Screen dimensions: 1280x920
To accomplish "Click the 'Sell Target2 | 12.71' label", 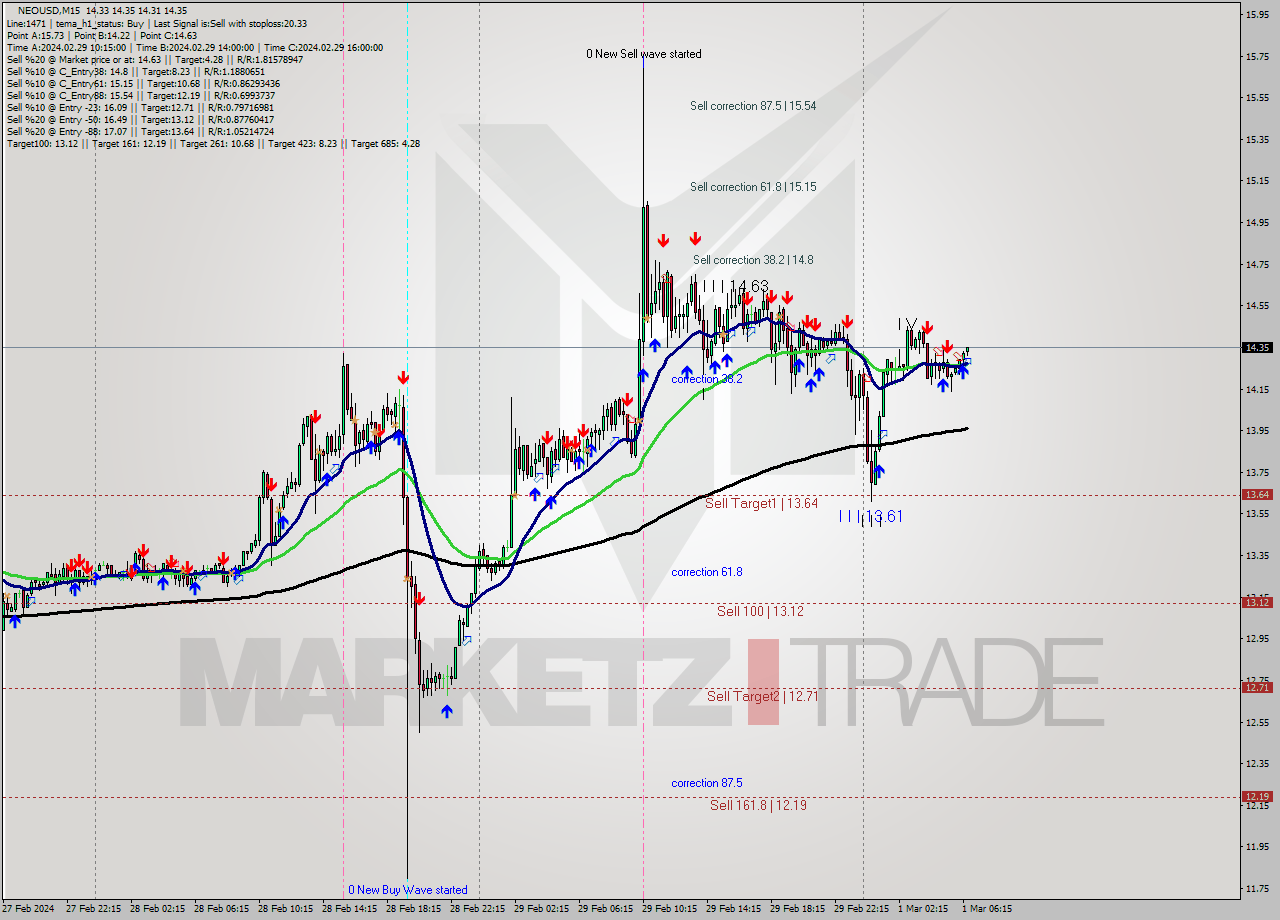I will tap(762, 695).
